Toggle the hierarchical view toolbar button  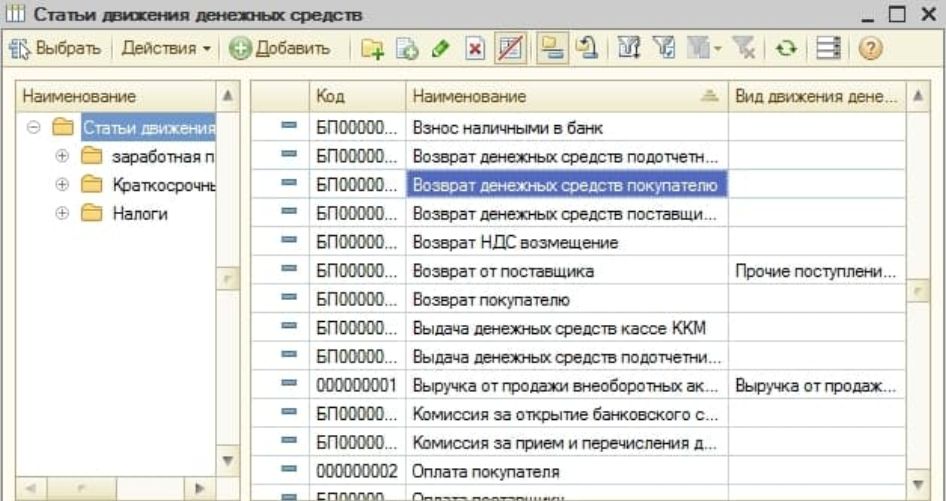pyautogui.click(x=550, y=49)
